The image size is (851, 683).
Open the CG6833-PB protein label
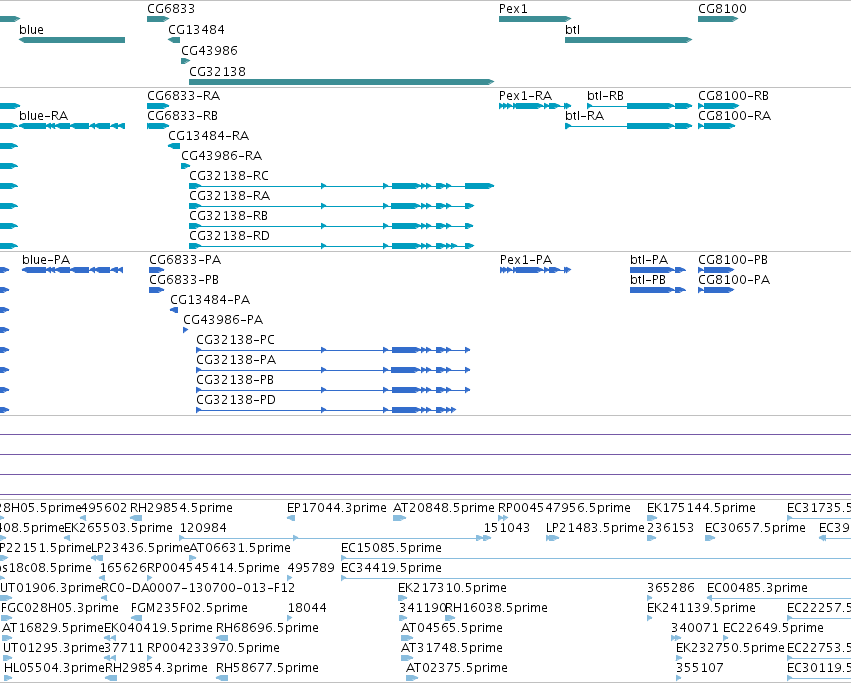coord(184,280)
